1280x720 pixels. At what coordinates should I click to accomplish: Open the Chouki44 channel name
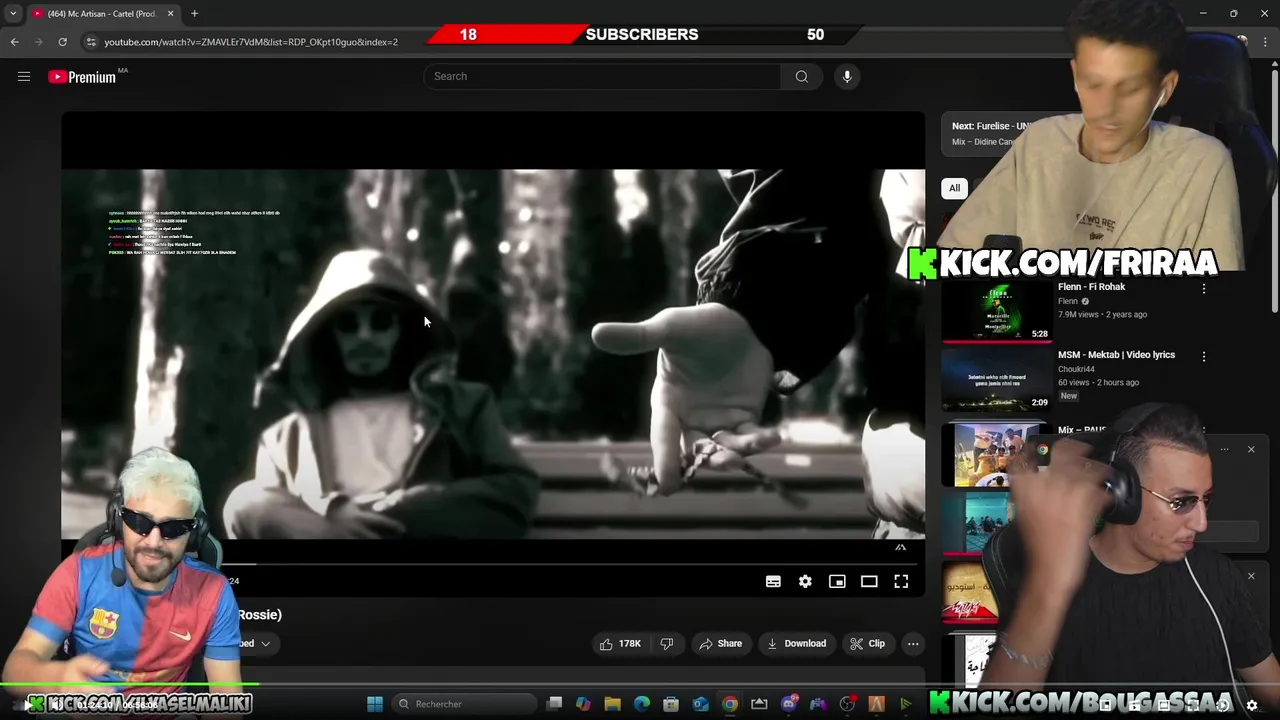(1076, 369)
